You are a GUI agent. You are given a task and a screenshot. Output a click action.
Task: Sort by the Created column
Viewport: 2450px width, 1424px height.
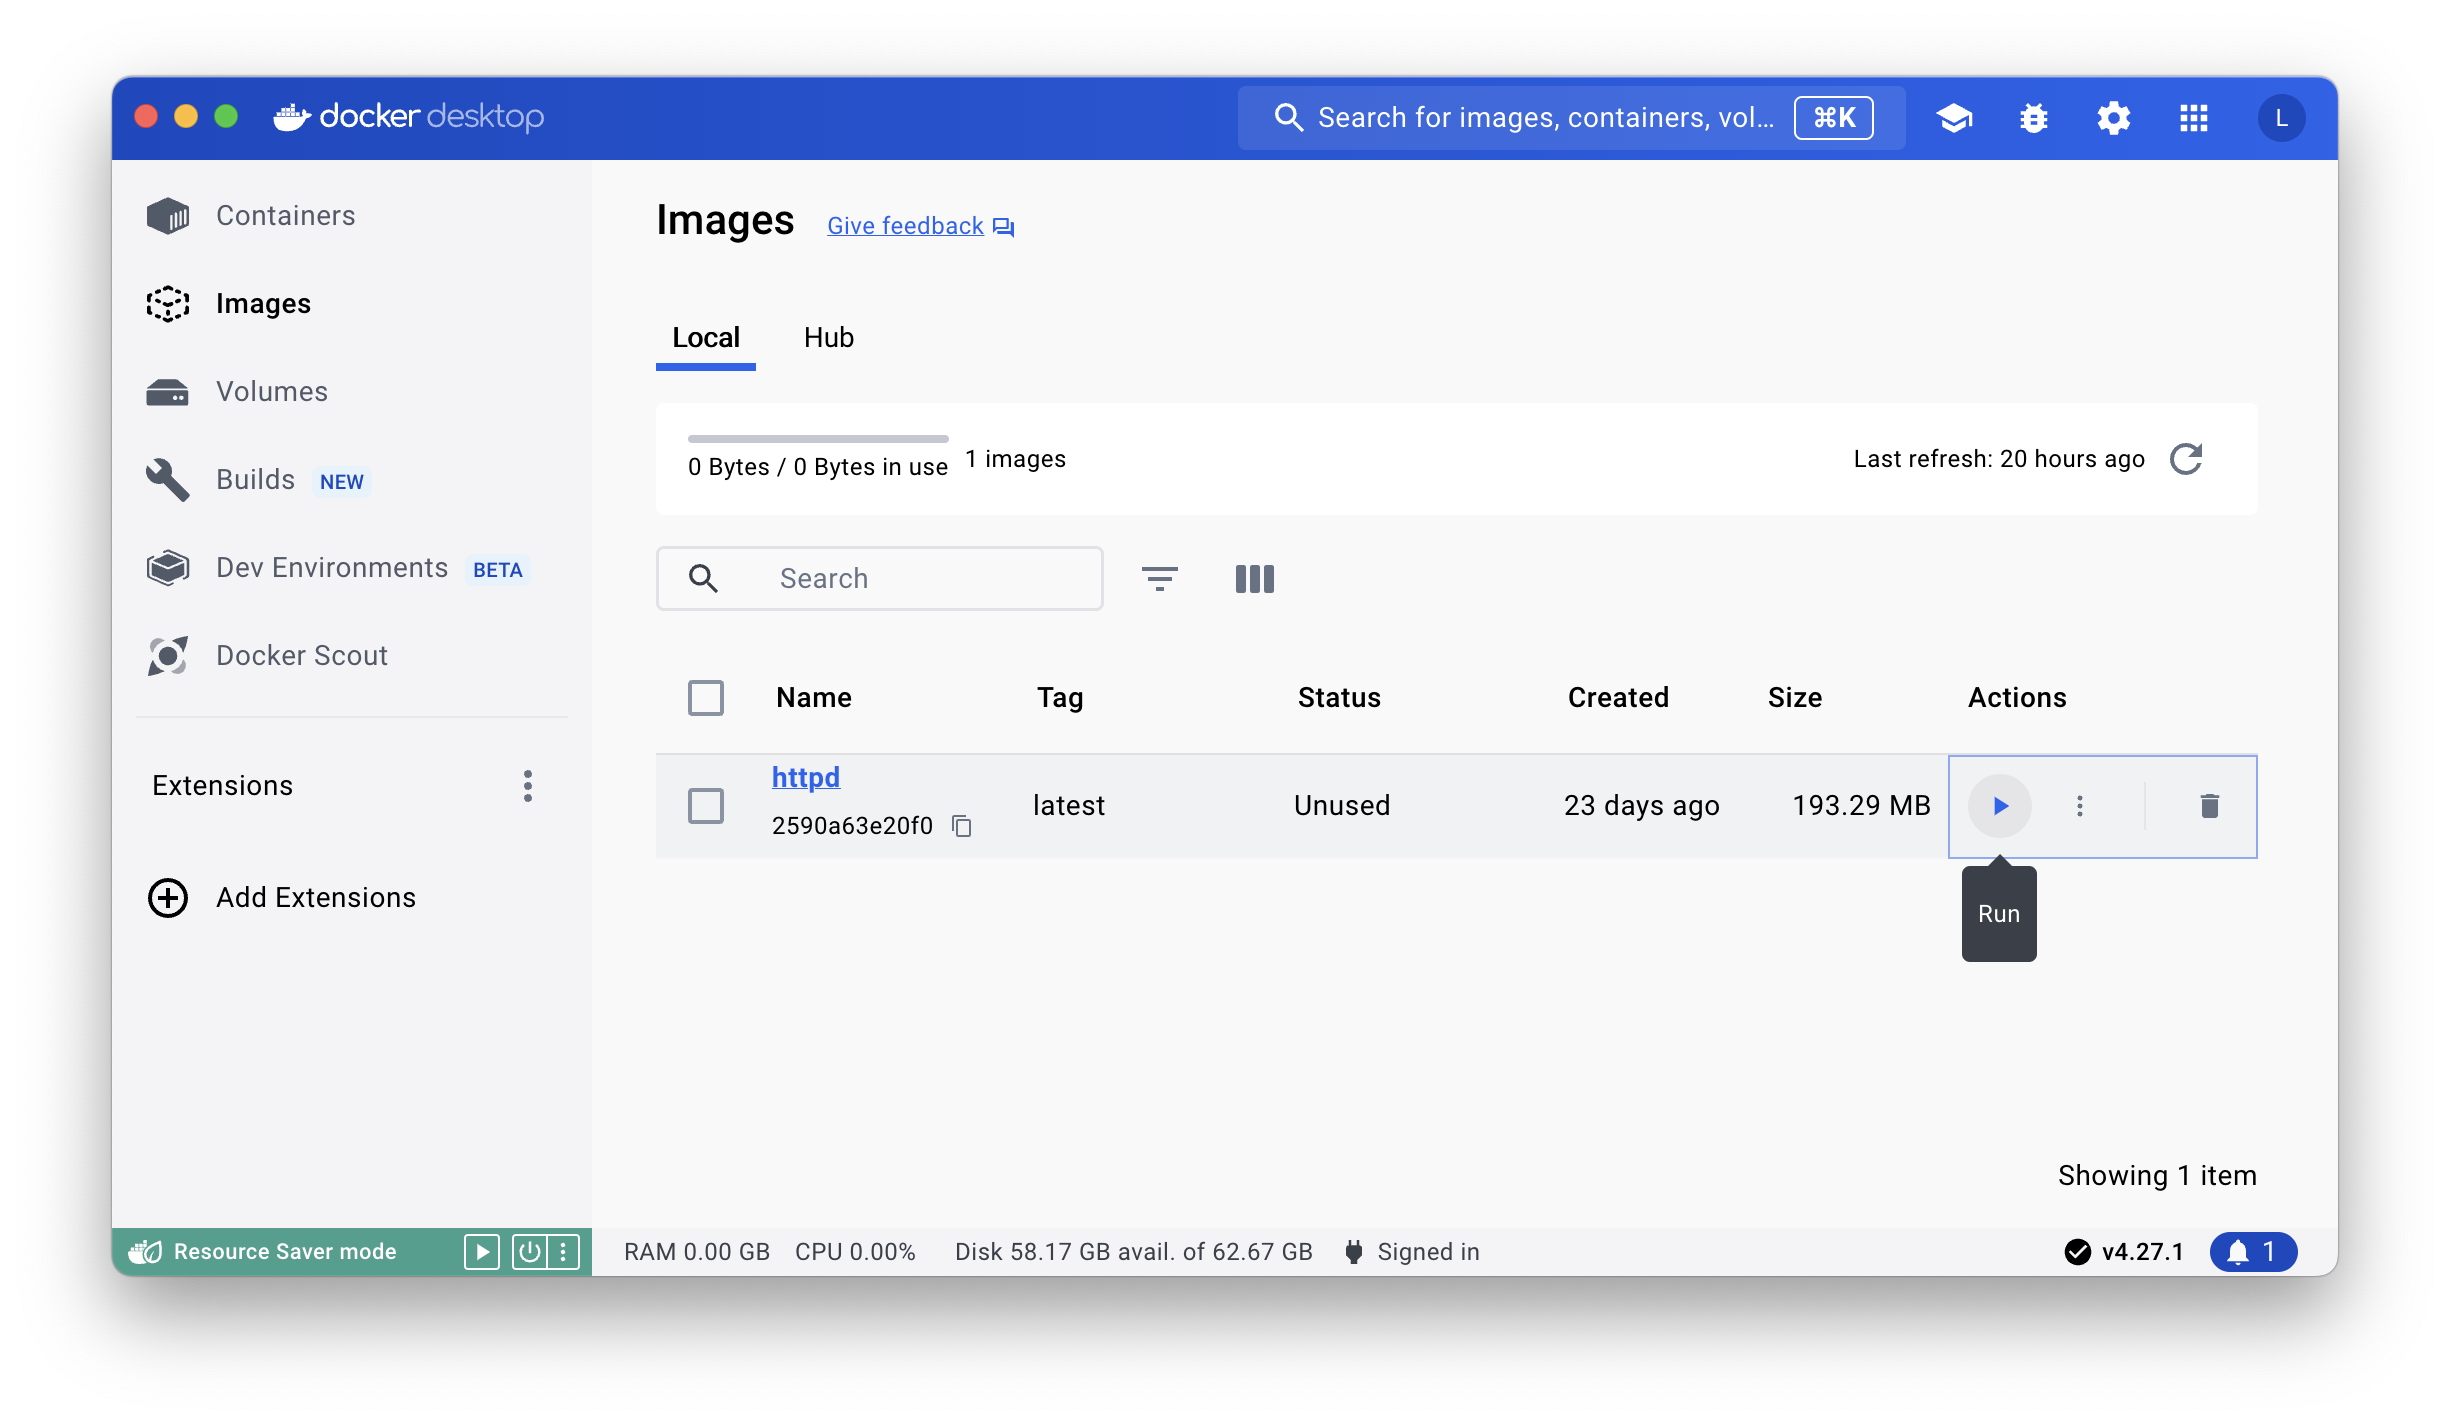(1618, 698)
